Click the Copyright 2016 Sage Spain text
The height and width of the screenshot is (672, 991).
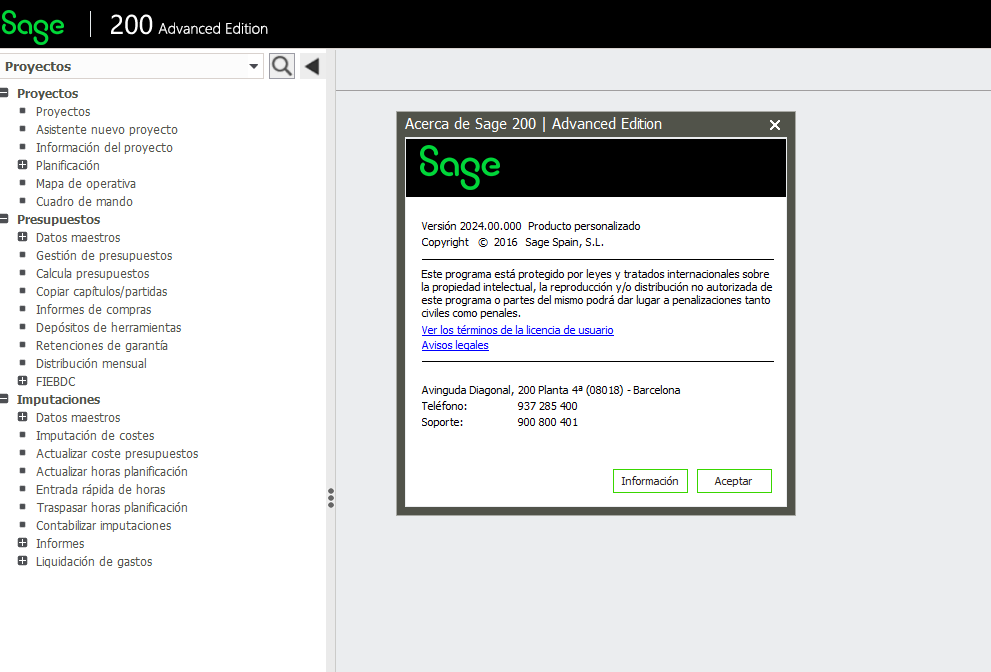513,242
